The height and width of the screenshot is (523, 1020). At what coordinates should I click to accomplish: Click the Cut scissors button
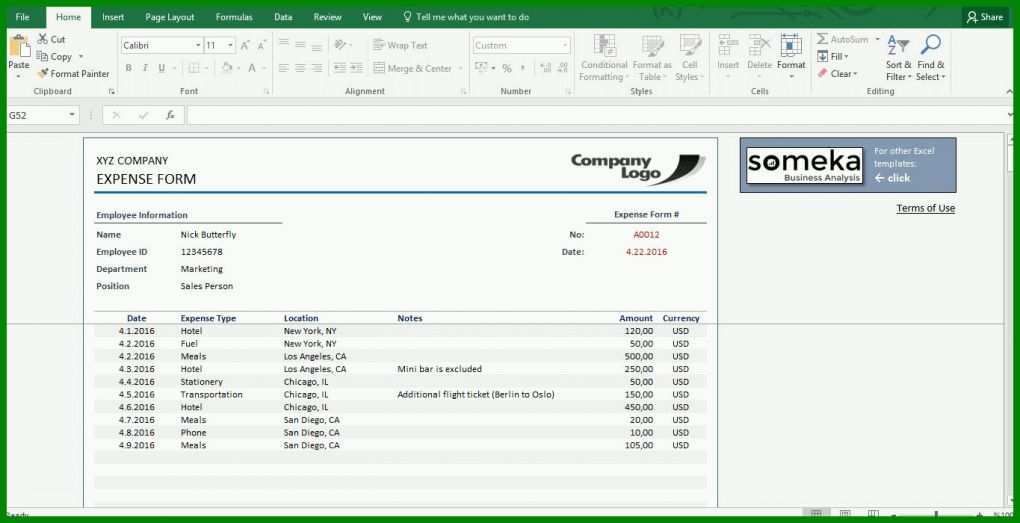(x=51, y=39)
